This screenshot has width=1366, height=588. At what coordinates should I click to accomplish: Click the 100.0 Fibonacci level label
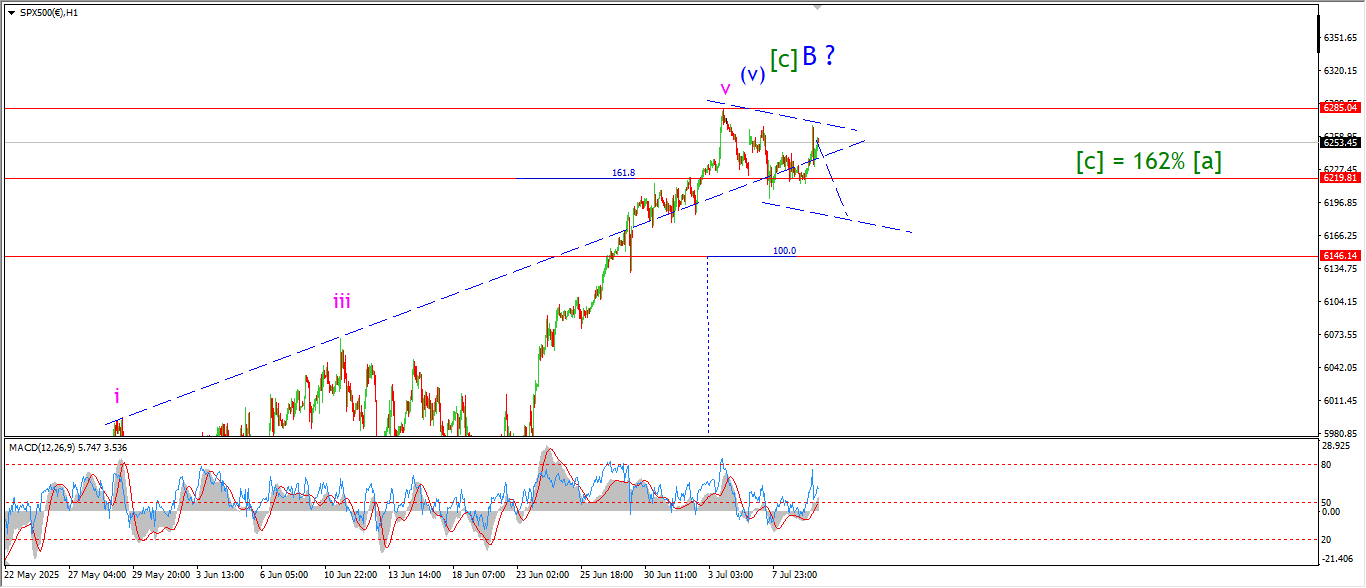tap(784, 251)
